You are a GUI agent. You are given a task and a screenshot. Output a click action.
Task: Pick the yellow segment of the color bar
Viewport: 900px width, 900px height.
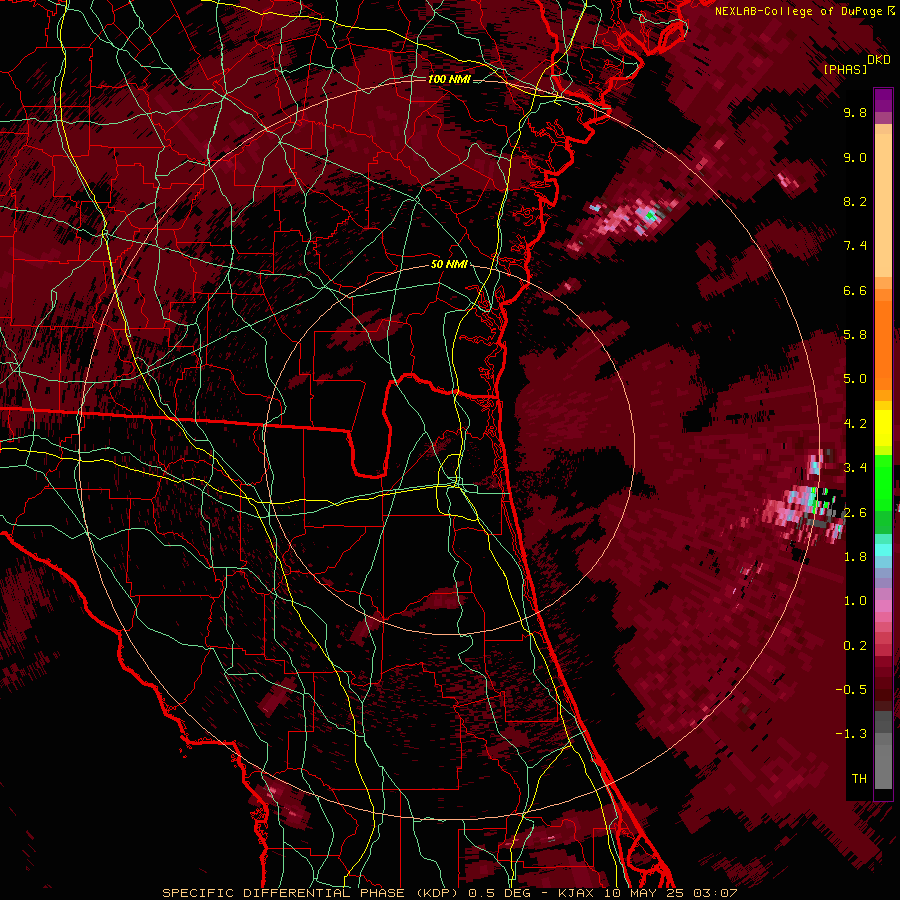tap(883, 428)
